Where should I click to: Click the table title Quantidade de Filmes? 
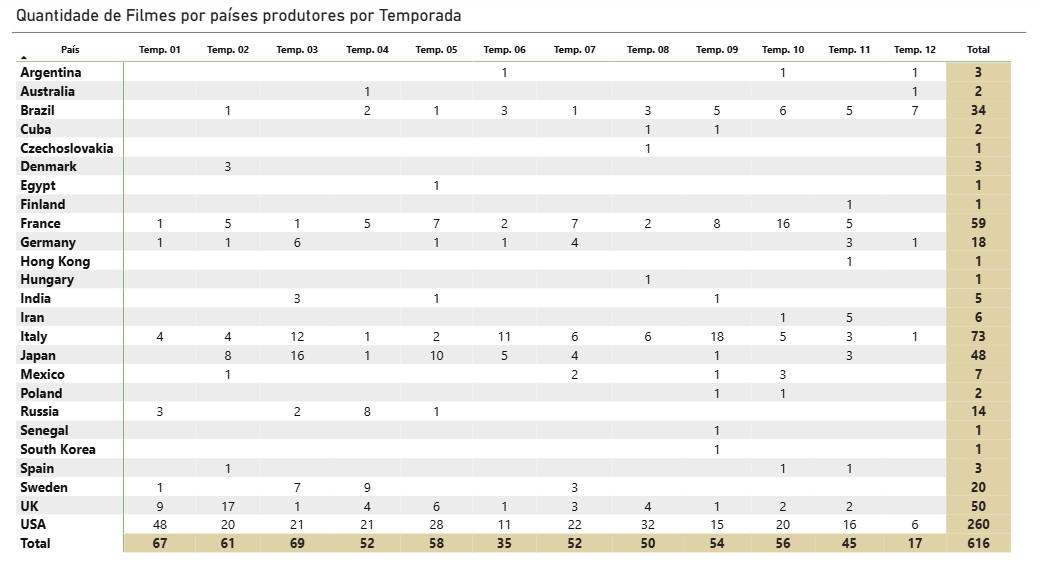pos(238,15)
